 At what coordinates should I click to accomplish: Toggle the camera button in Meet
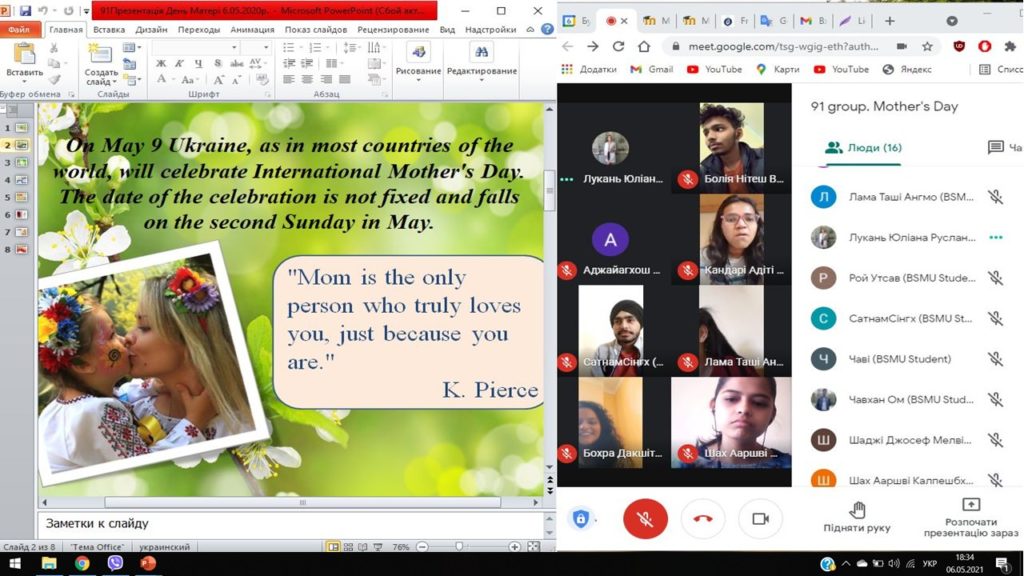pos(760,518)
